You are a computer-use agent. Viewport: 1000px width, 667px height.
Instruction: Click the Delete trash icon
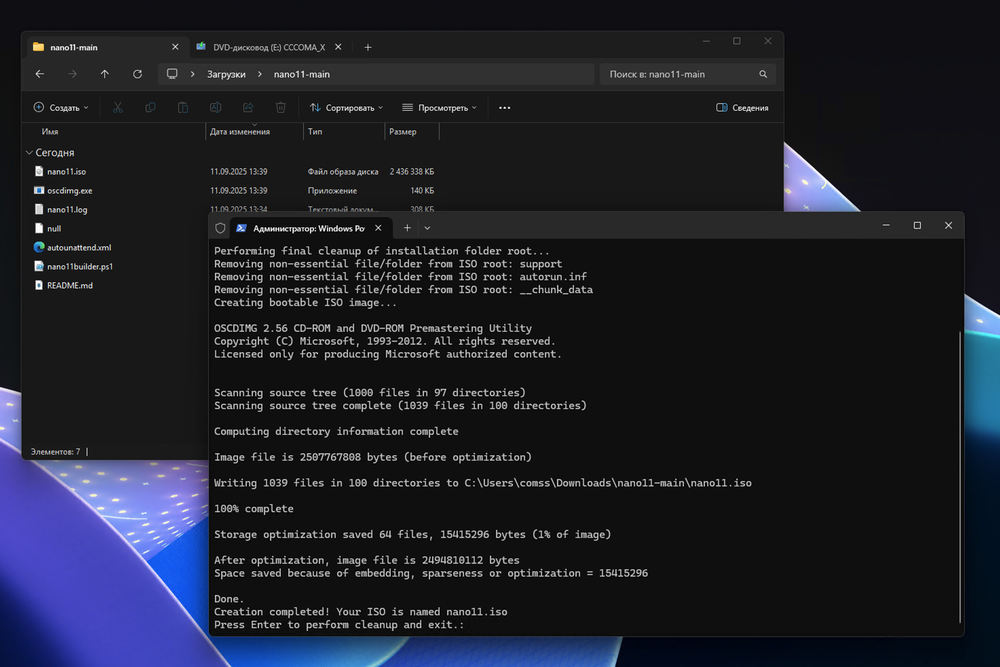tap(281, 108)
